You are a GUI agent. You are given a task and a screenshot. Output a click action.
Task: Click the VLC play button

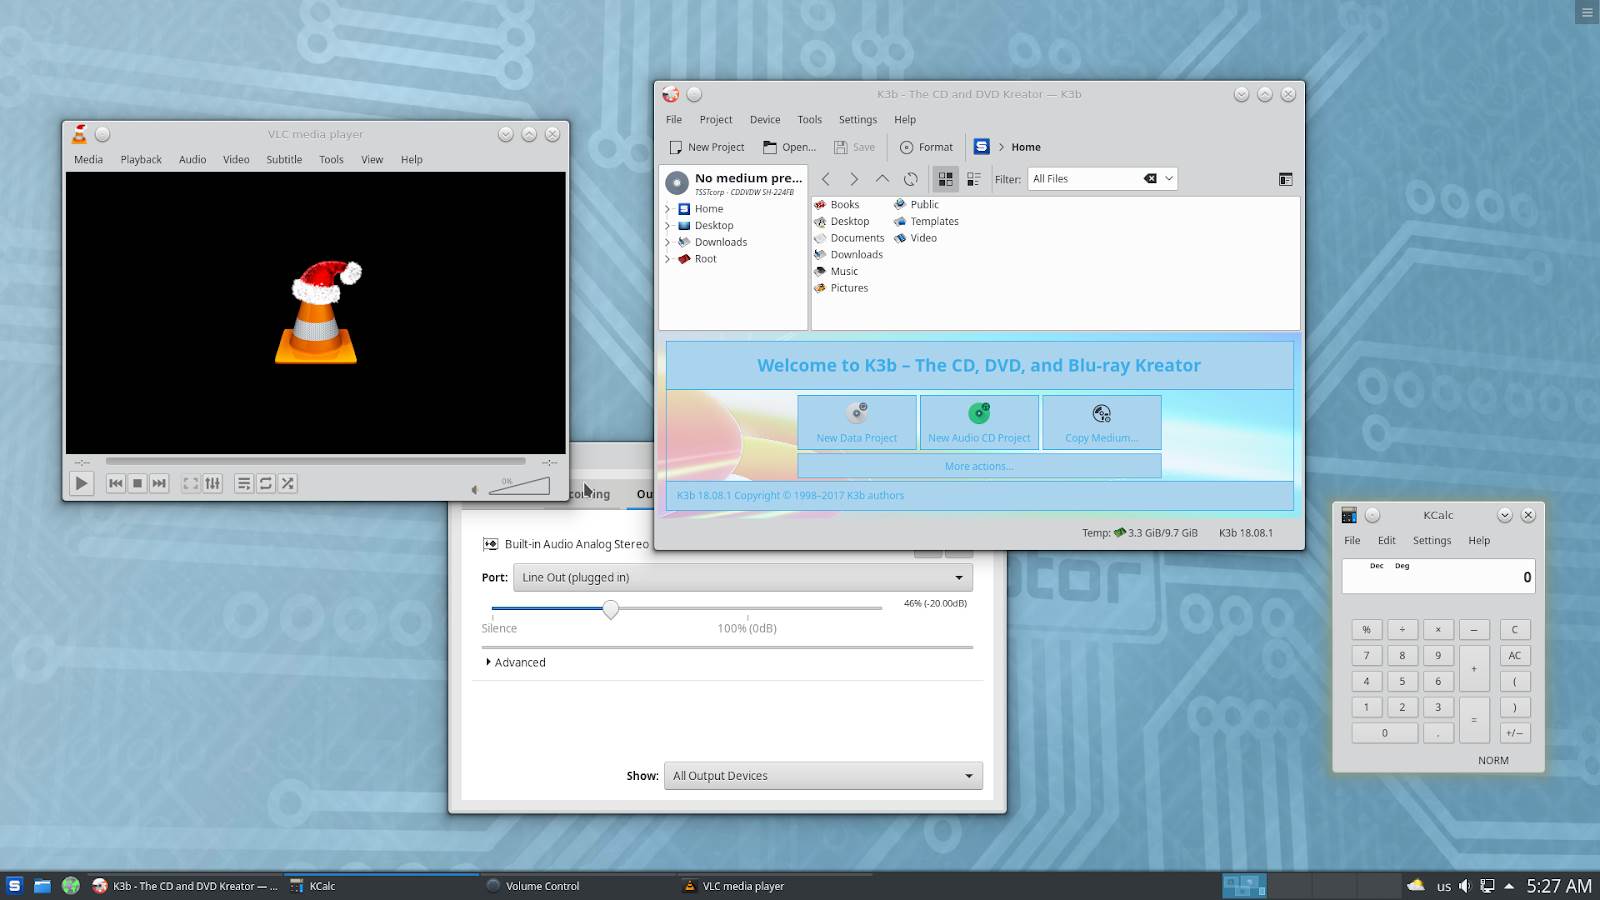(81, 484)
